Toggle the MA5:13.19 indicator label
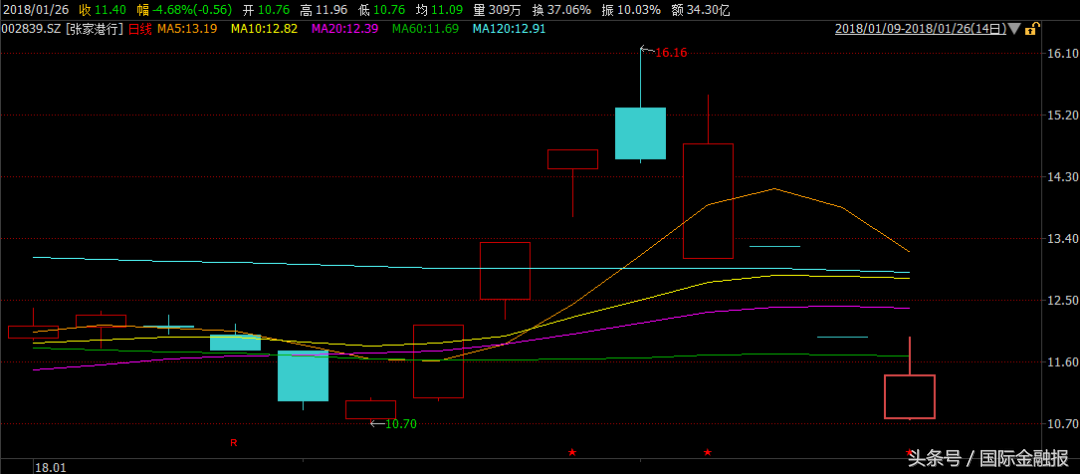This screenshot has width=1080, height=474. pos(185,29)
